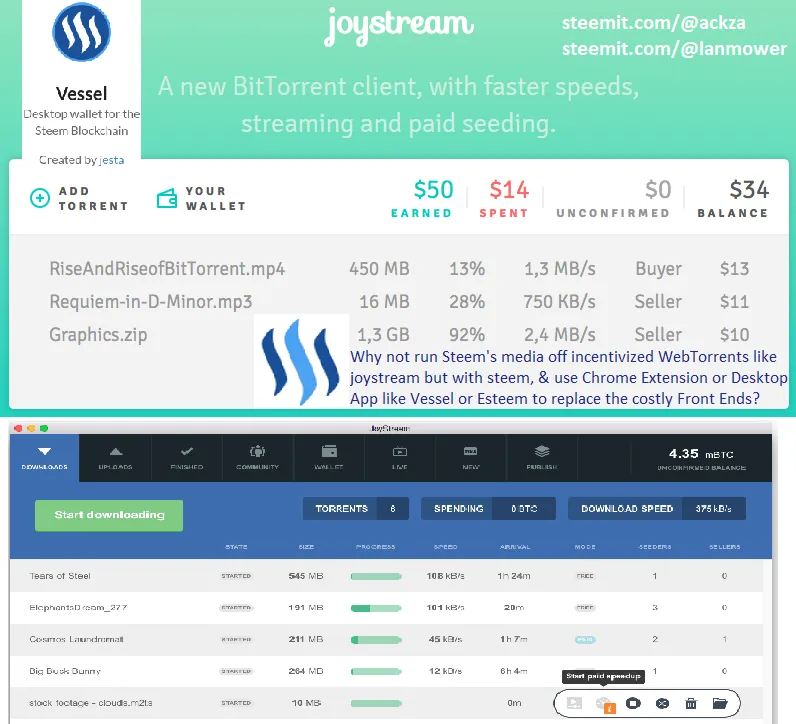Click the stop icon in the row actions

pos(633,703)
